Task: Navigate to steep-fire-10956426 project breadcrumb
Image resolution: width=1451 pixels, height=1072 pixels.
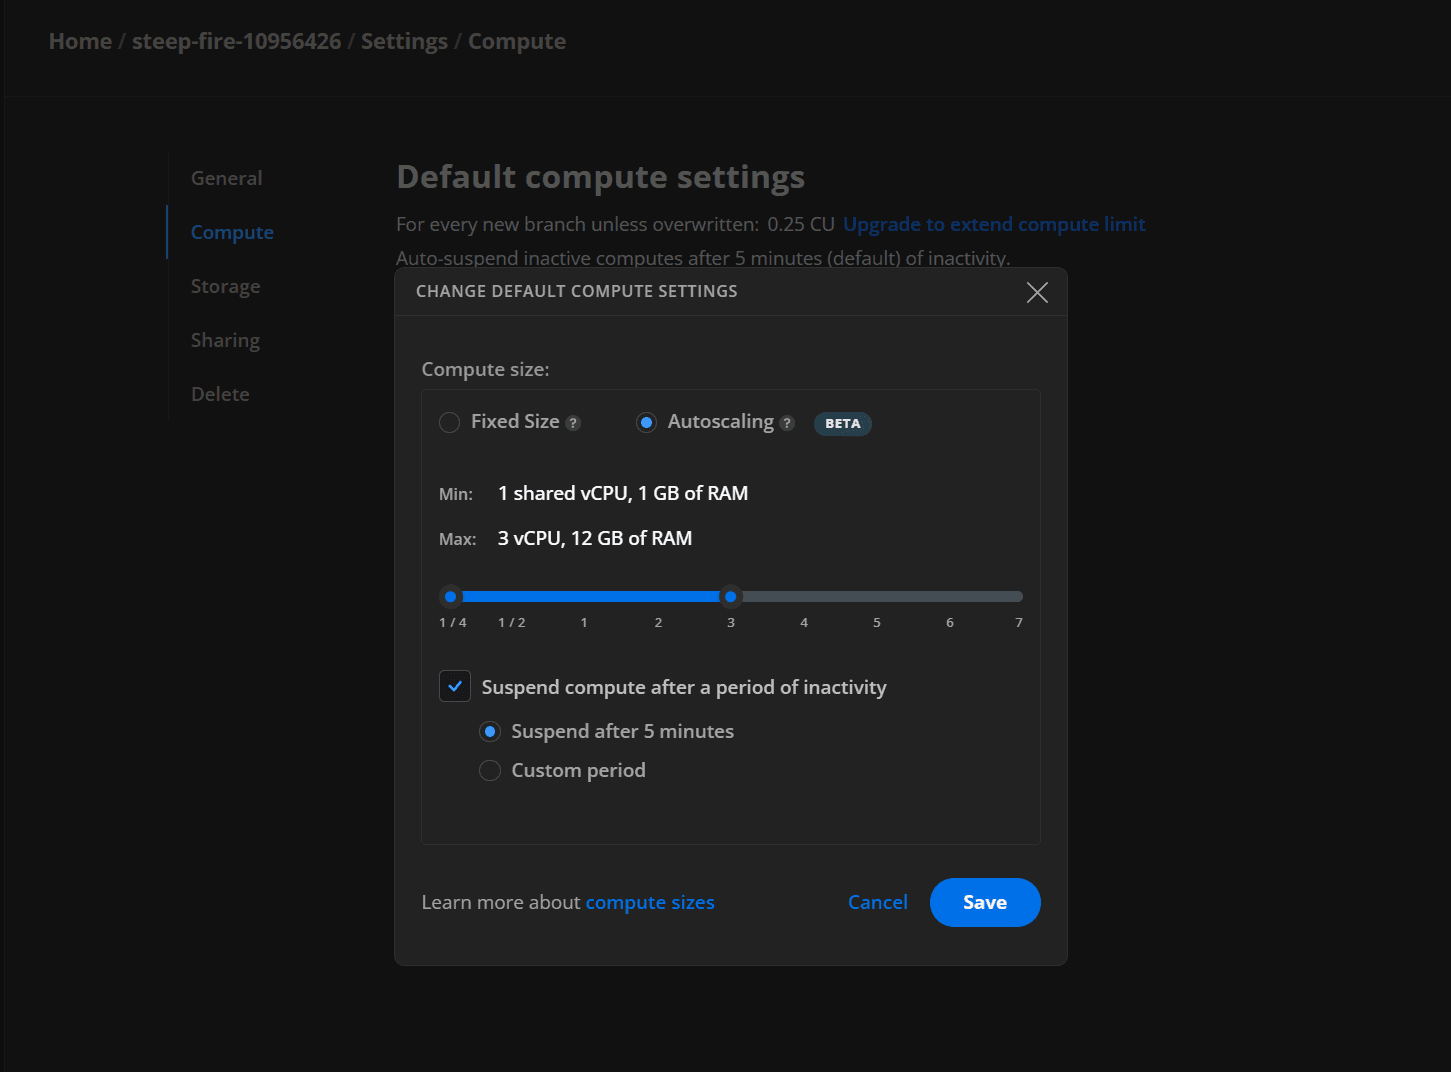Action: pyautogui.click(x=237, y=42)
